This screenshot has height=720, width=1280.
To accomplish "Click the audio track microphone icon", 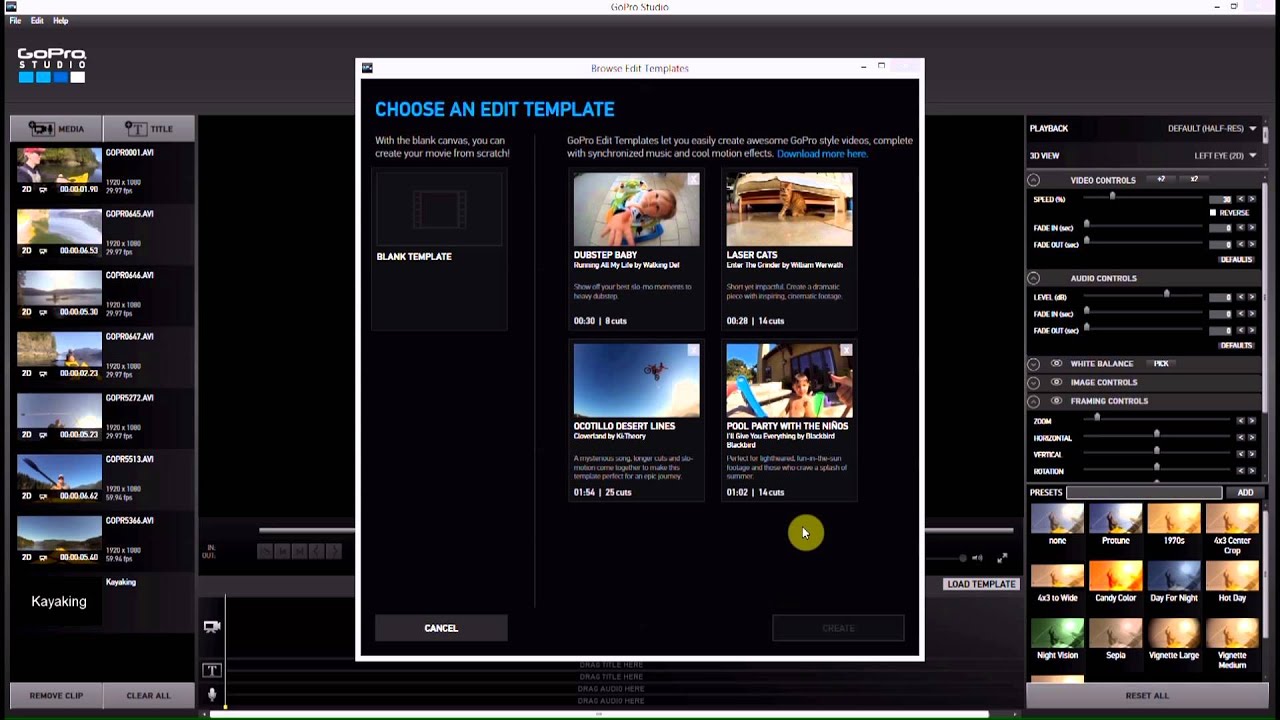I will (212, 694).
